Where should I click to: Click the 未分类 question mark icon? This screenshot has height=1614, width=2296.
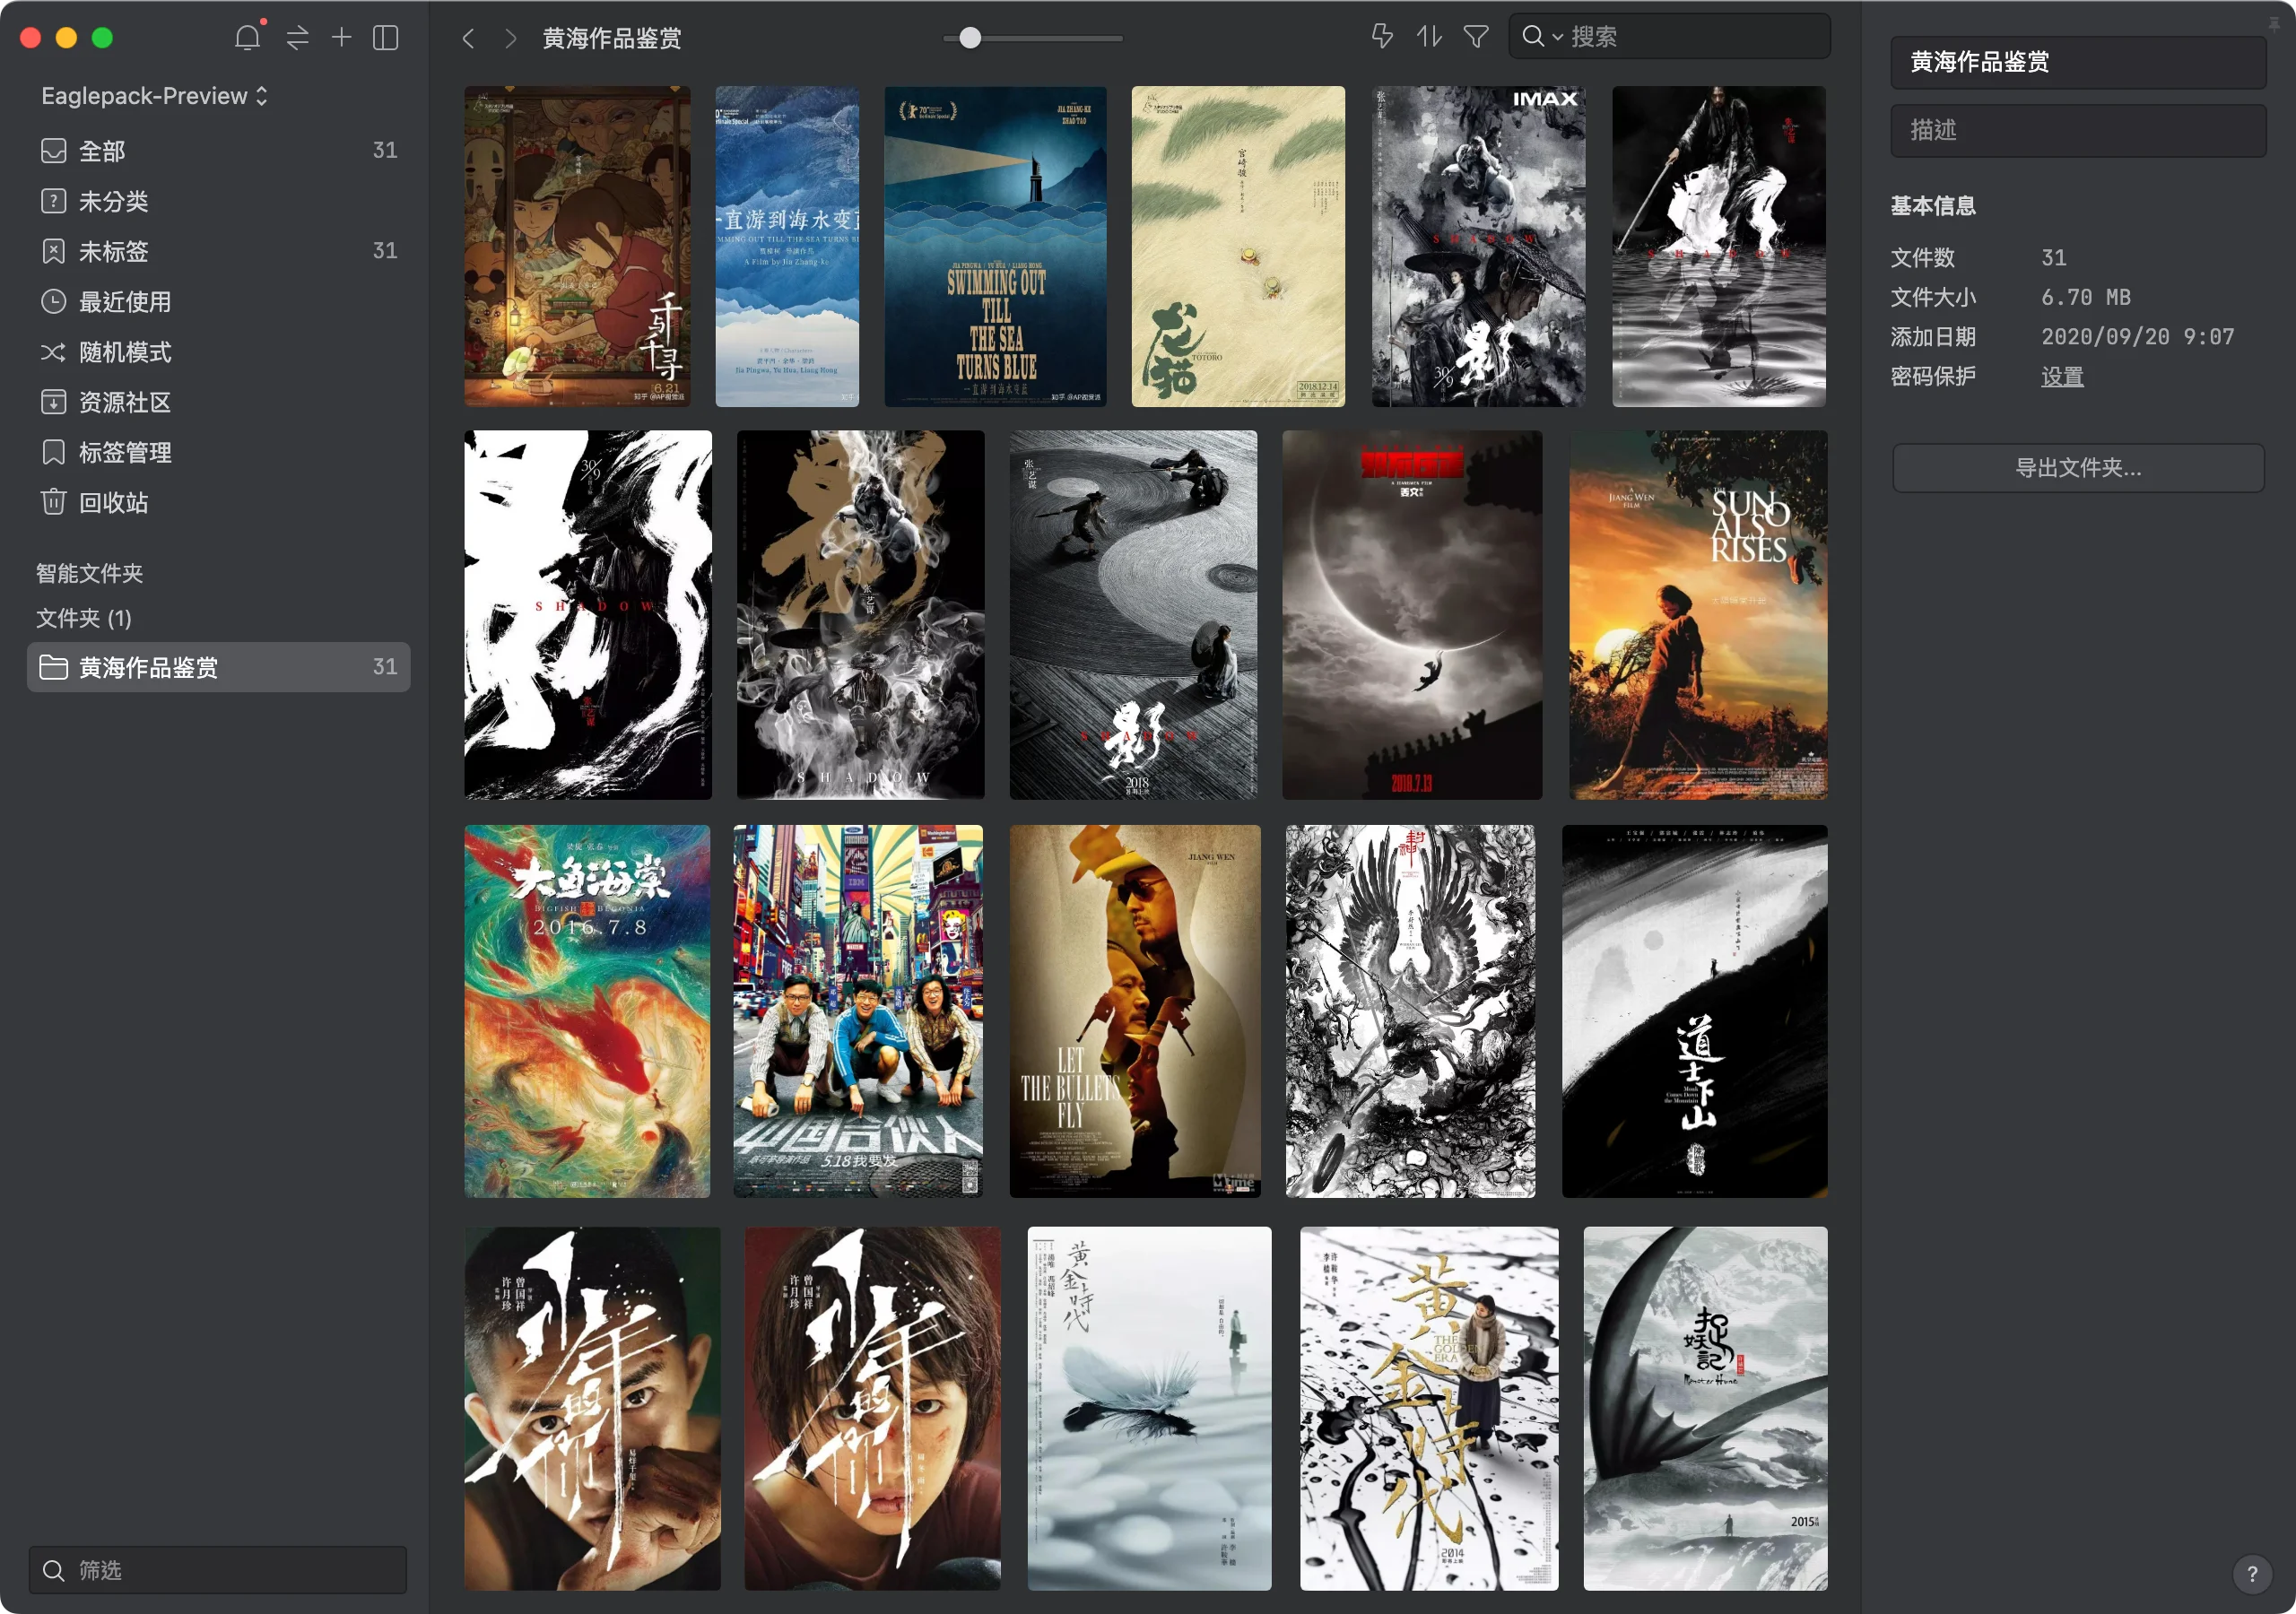pos(53,201)
